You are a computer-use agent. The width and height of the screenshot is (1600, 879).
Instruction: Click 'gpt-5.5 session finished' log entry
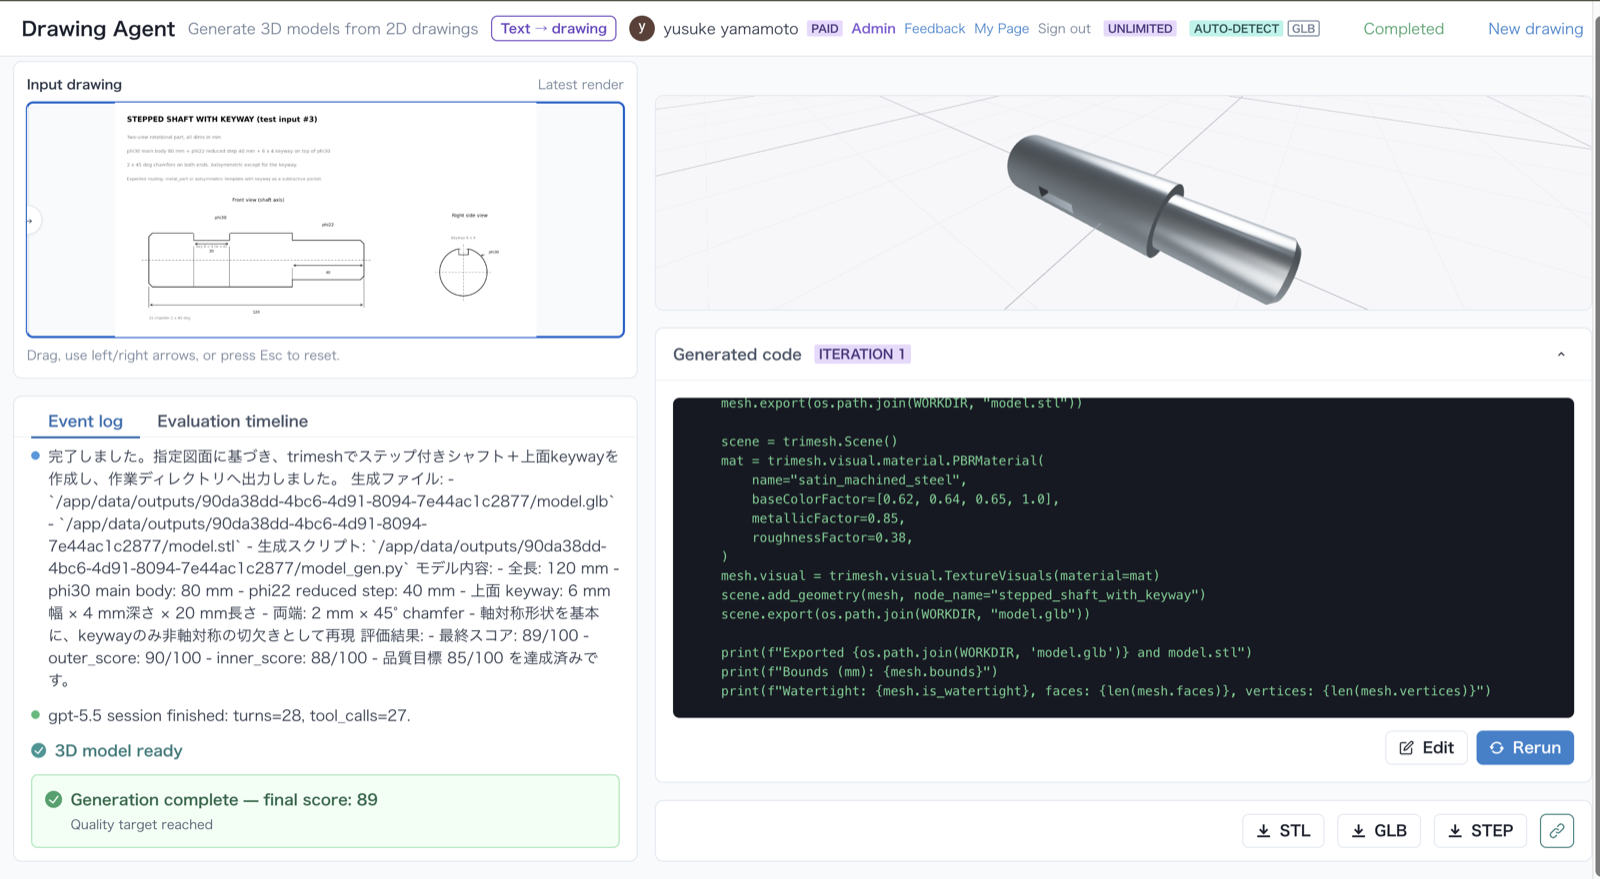click(x=229, y=715)
